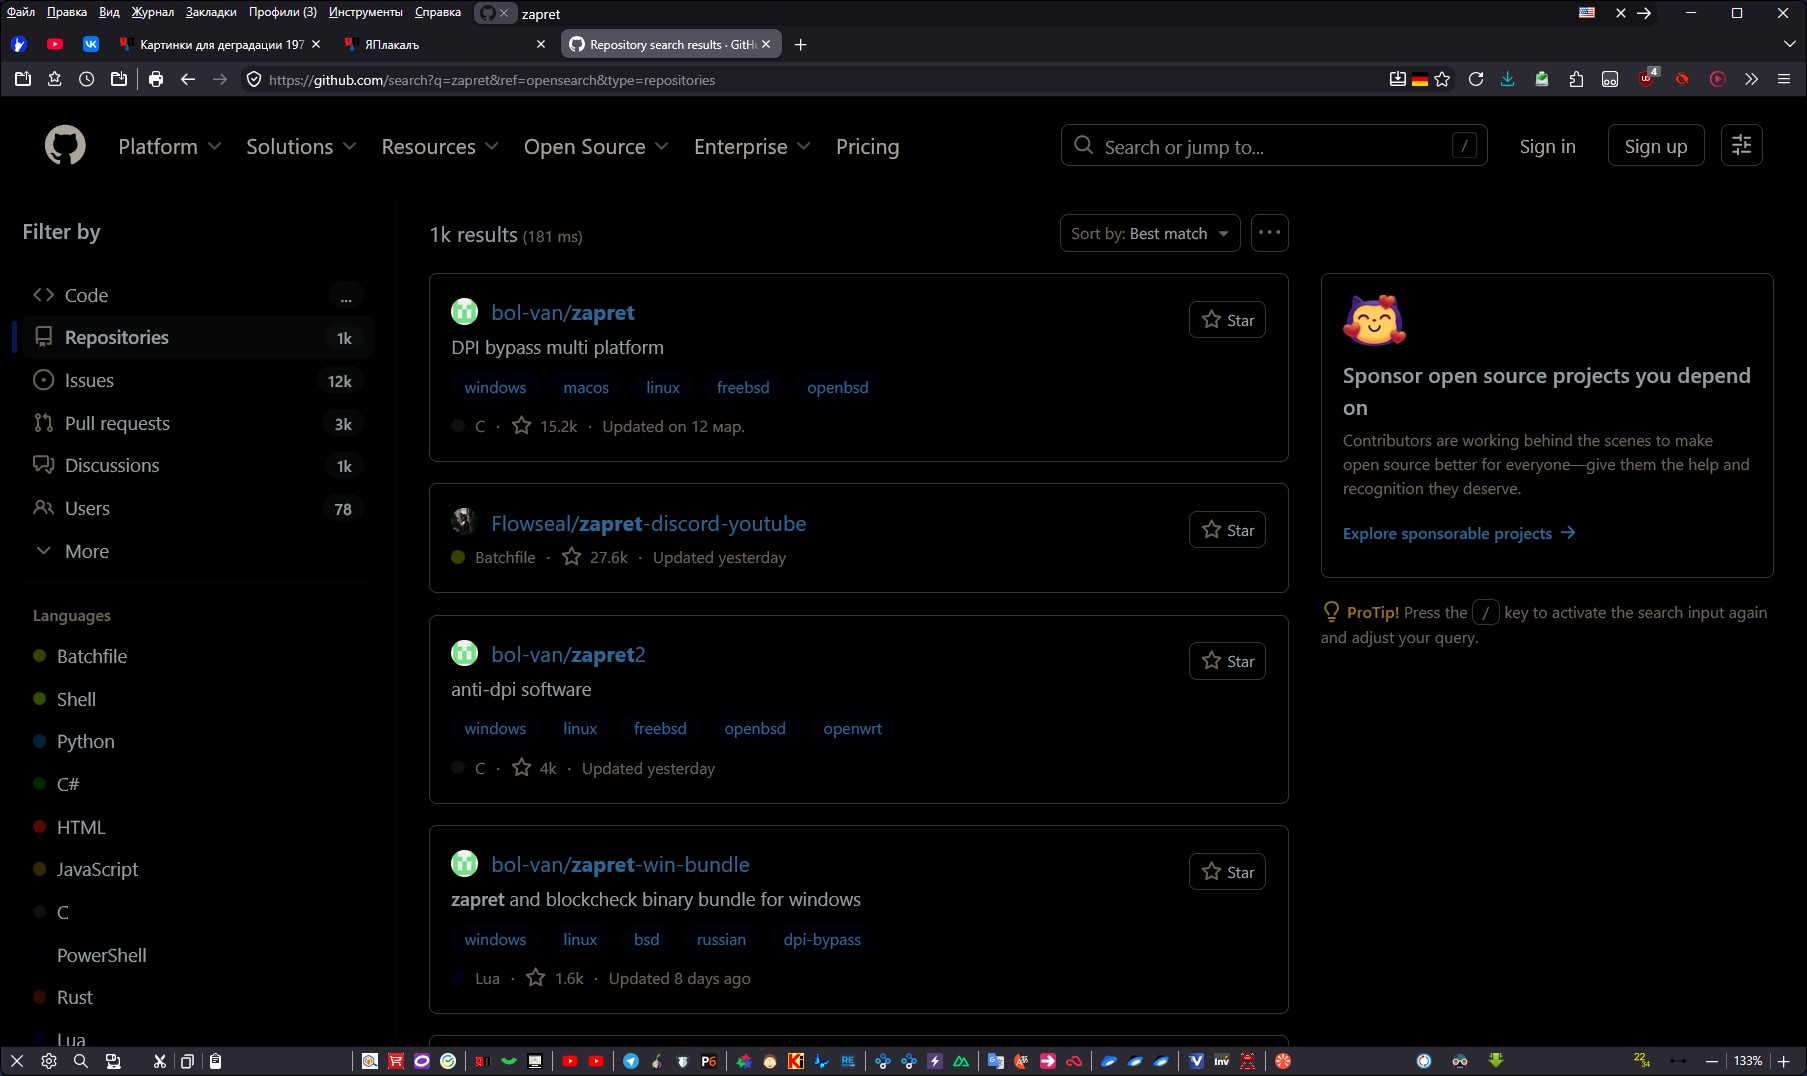Screen dimensions: 1807x1076
Task: Print the page using the printer icon
Action: point(156,80)
